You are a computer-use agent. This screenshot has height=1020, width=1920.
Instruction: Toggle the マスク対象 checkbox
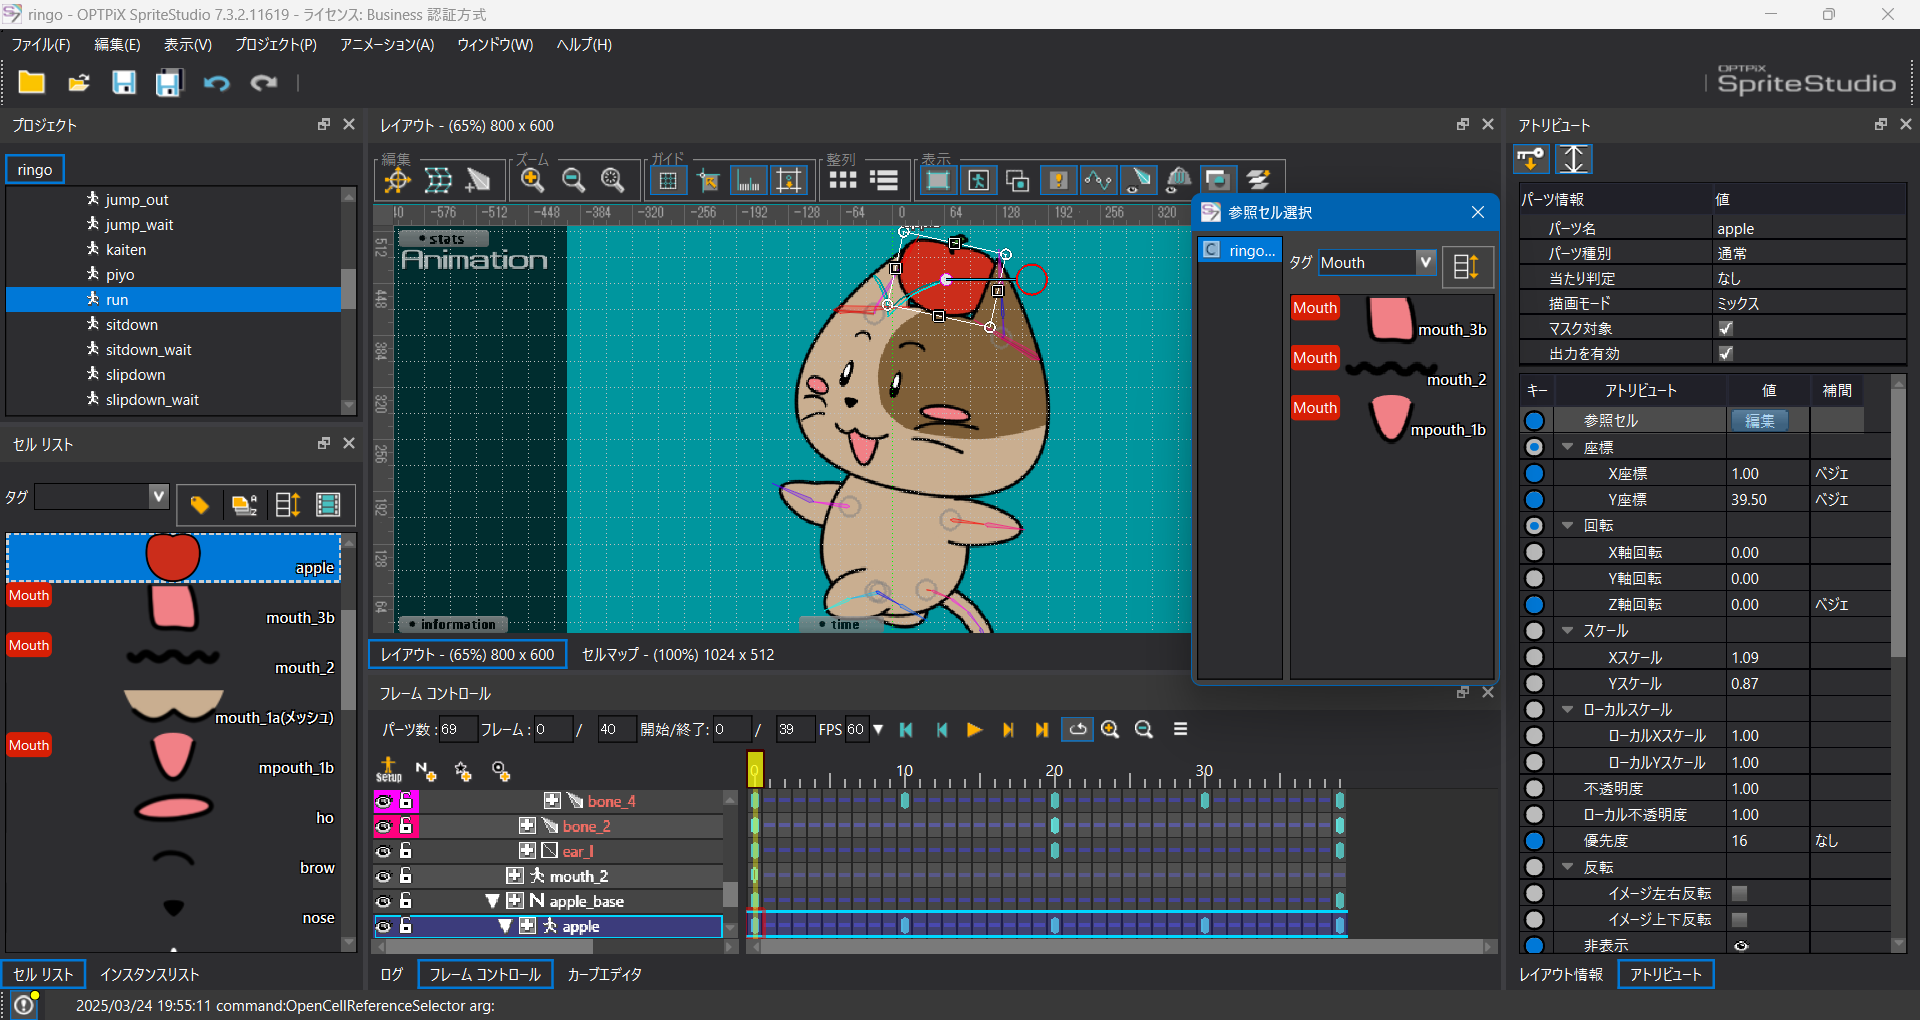coord(1726,328)
